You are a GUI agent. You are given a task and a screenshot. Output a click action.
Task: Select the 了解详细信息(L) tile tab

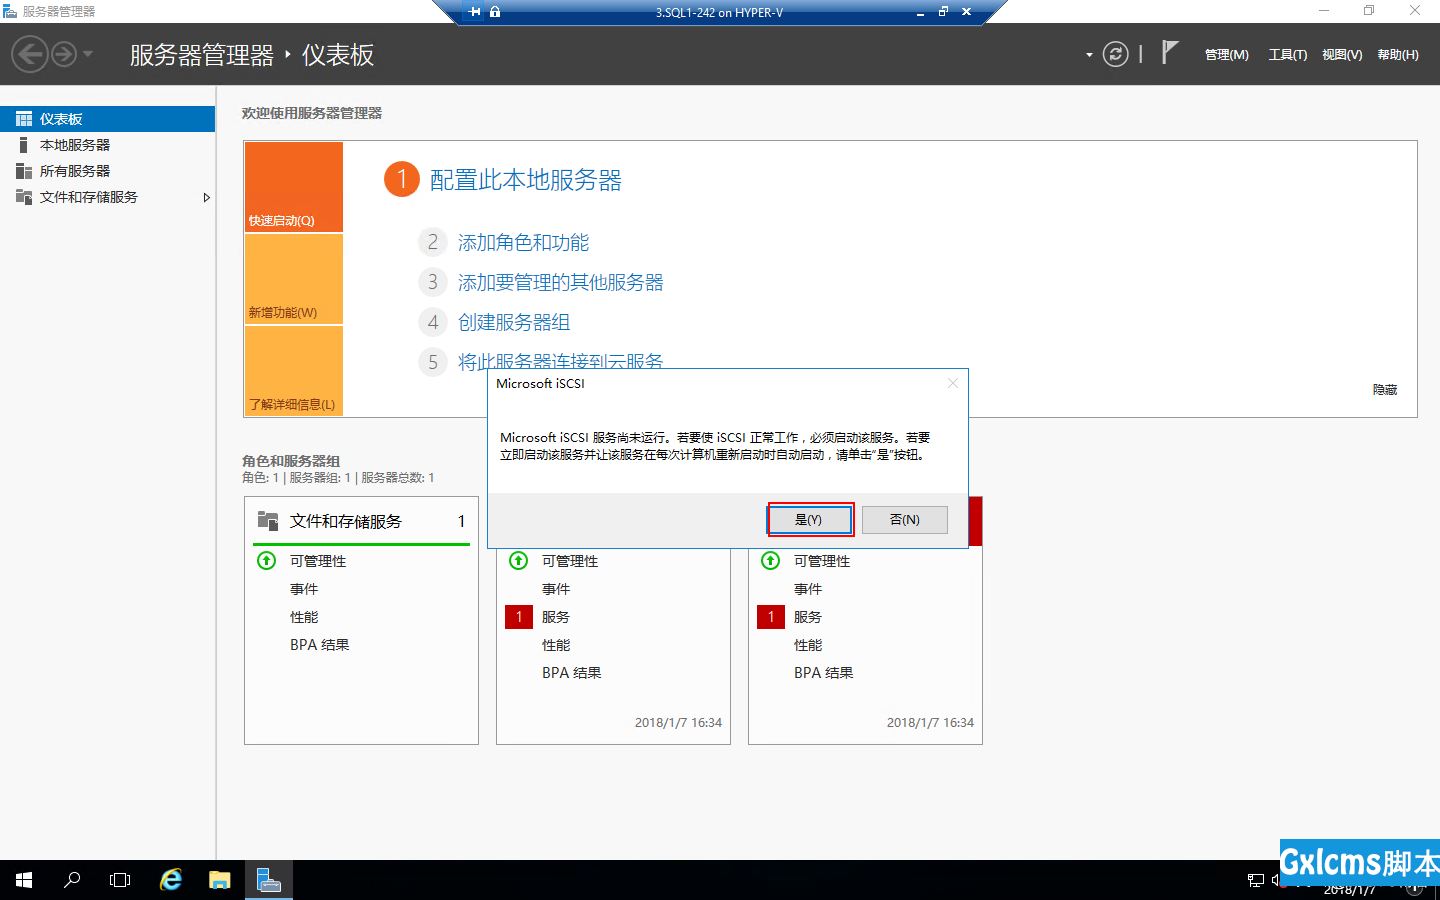pyautogui.click(x=294, y=371)
